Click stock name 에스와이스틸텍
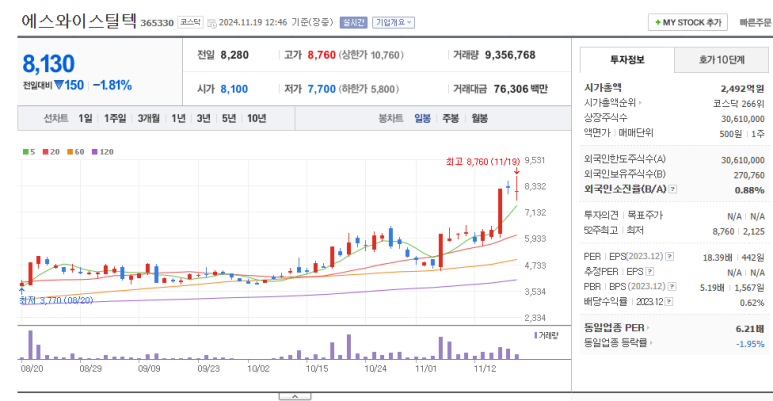The height and width of the screenshot is (401, 773). click(x=79, y=21)
